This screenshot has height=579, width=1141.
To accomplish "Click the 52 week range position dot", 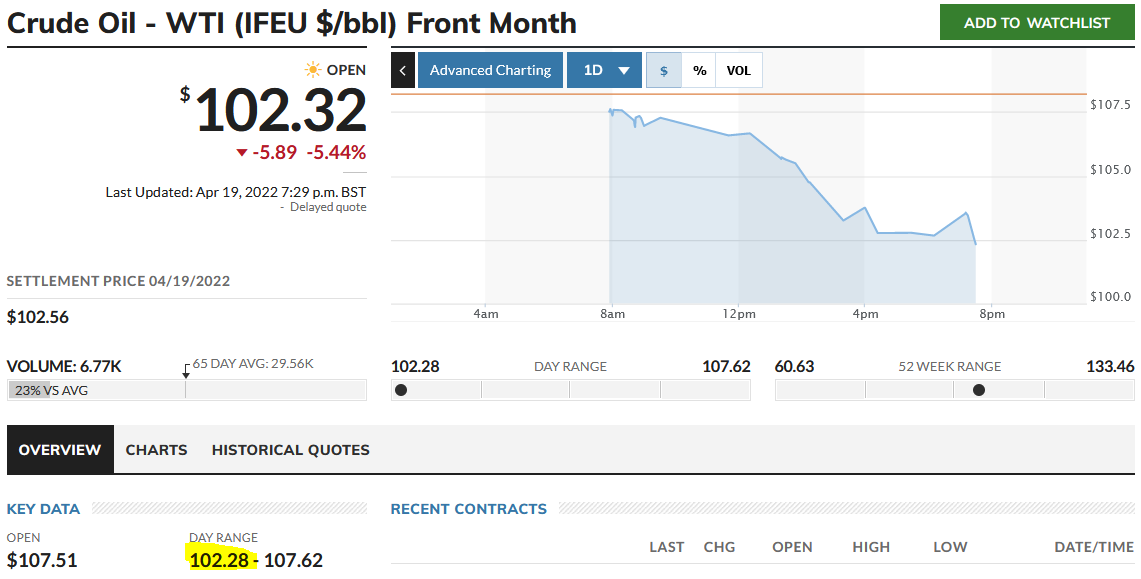I will point(979,390).
